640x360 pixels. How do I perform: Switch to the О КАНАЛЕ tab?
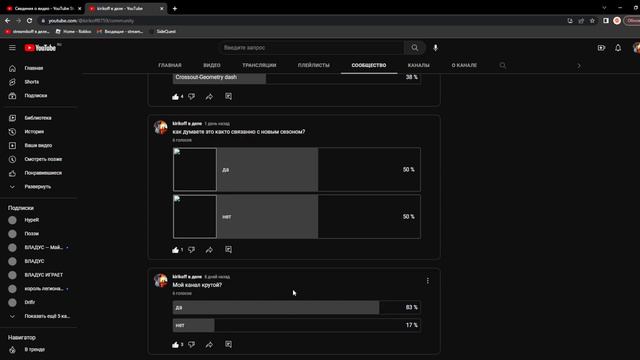(x=464, y=65)
